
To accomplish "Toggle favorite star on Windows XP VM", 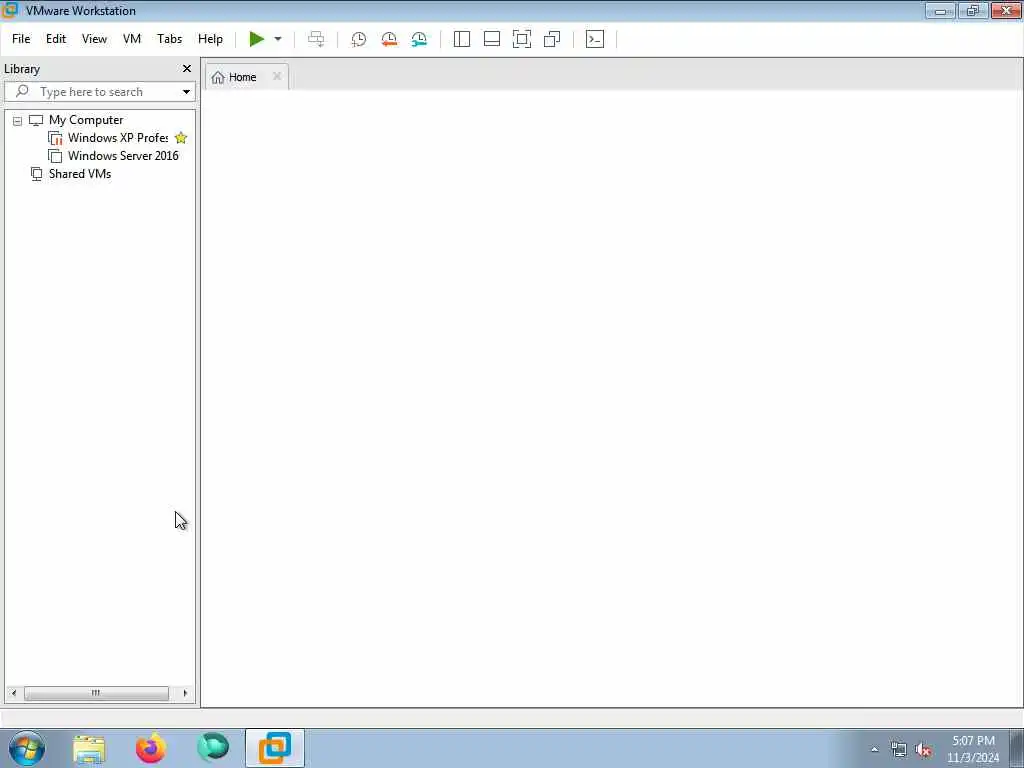I will (181, 138).
